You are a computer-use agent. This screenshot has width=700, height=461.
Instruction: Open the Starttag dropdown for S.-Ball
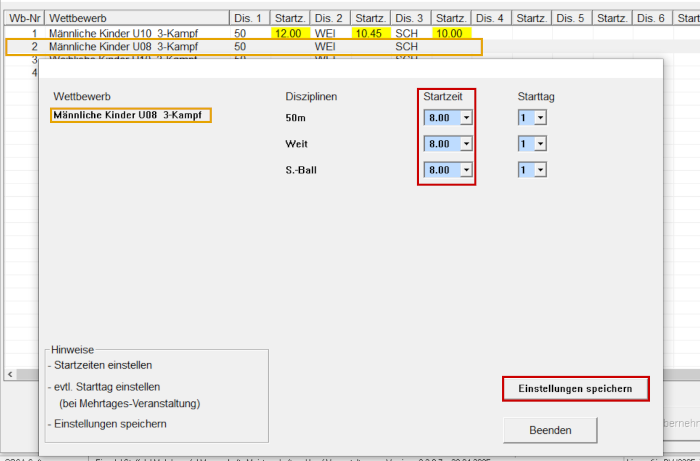pyautogui.click(x=540, y=170)
